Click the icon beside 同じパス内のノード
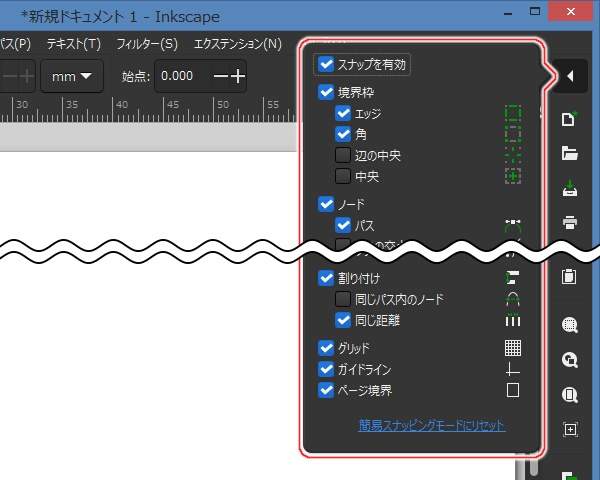The width and height of the screenshot is (600, 480). point(513,299)
